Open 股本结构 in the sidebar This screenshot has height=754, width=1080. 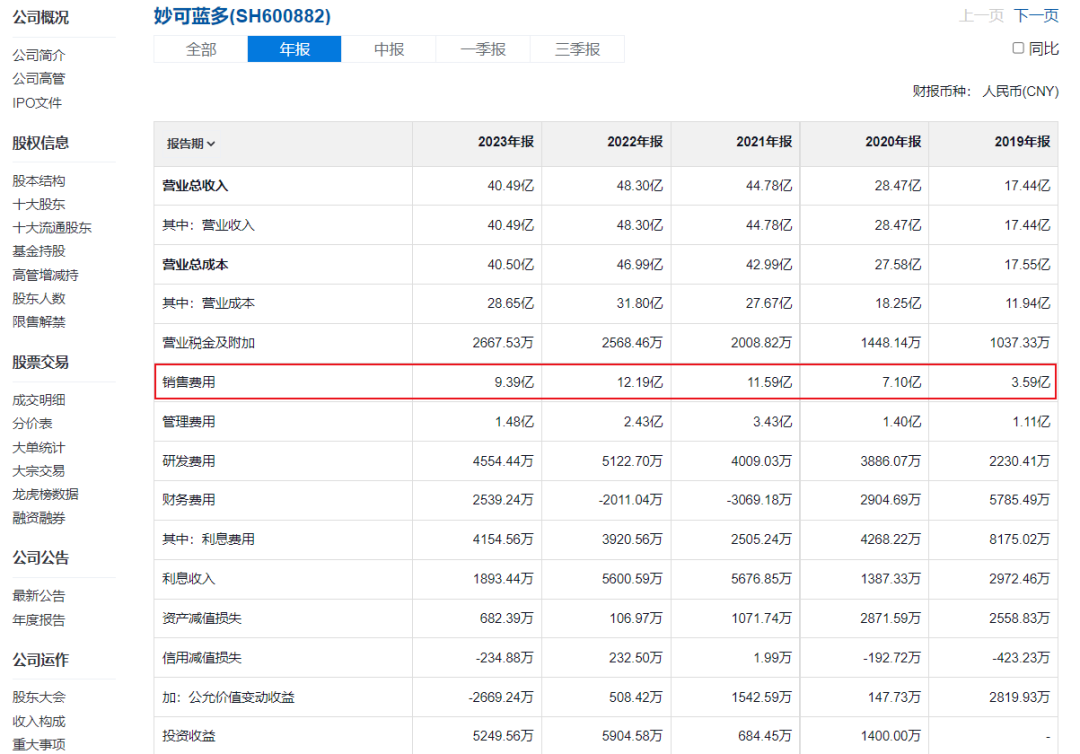[x=39, y=181]
